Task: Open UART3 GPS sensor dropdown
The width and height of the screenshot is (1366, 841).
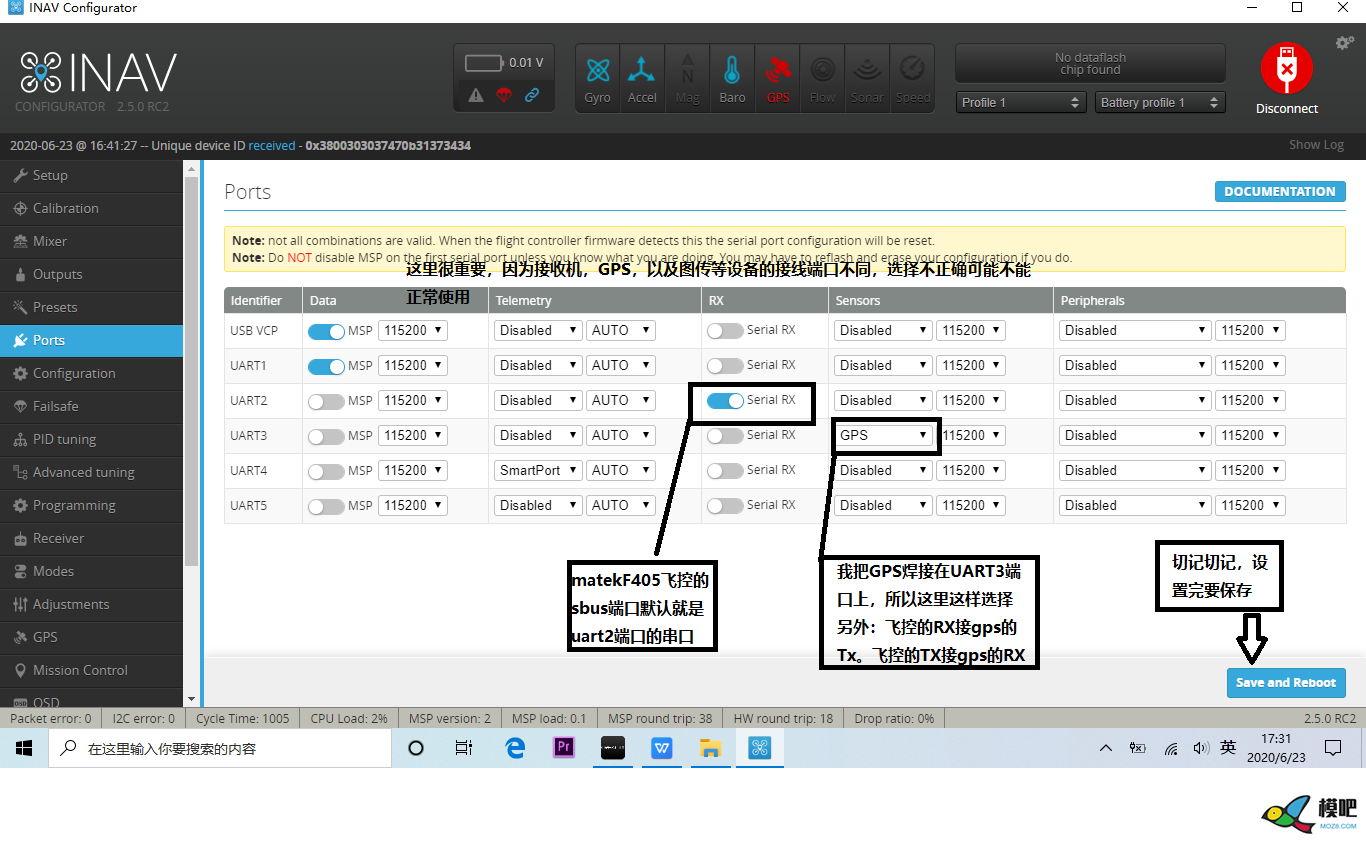Action: pos(883,435)
